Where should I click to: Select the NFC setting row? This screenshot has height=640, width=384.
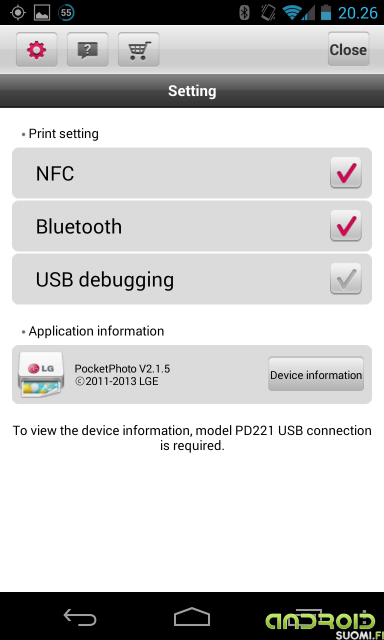click(192, 173)
